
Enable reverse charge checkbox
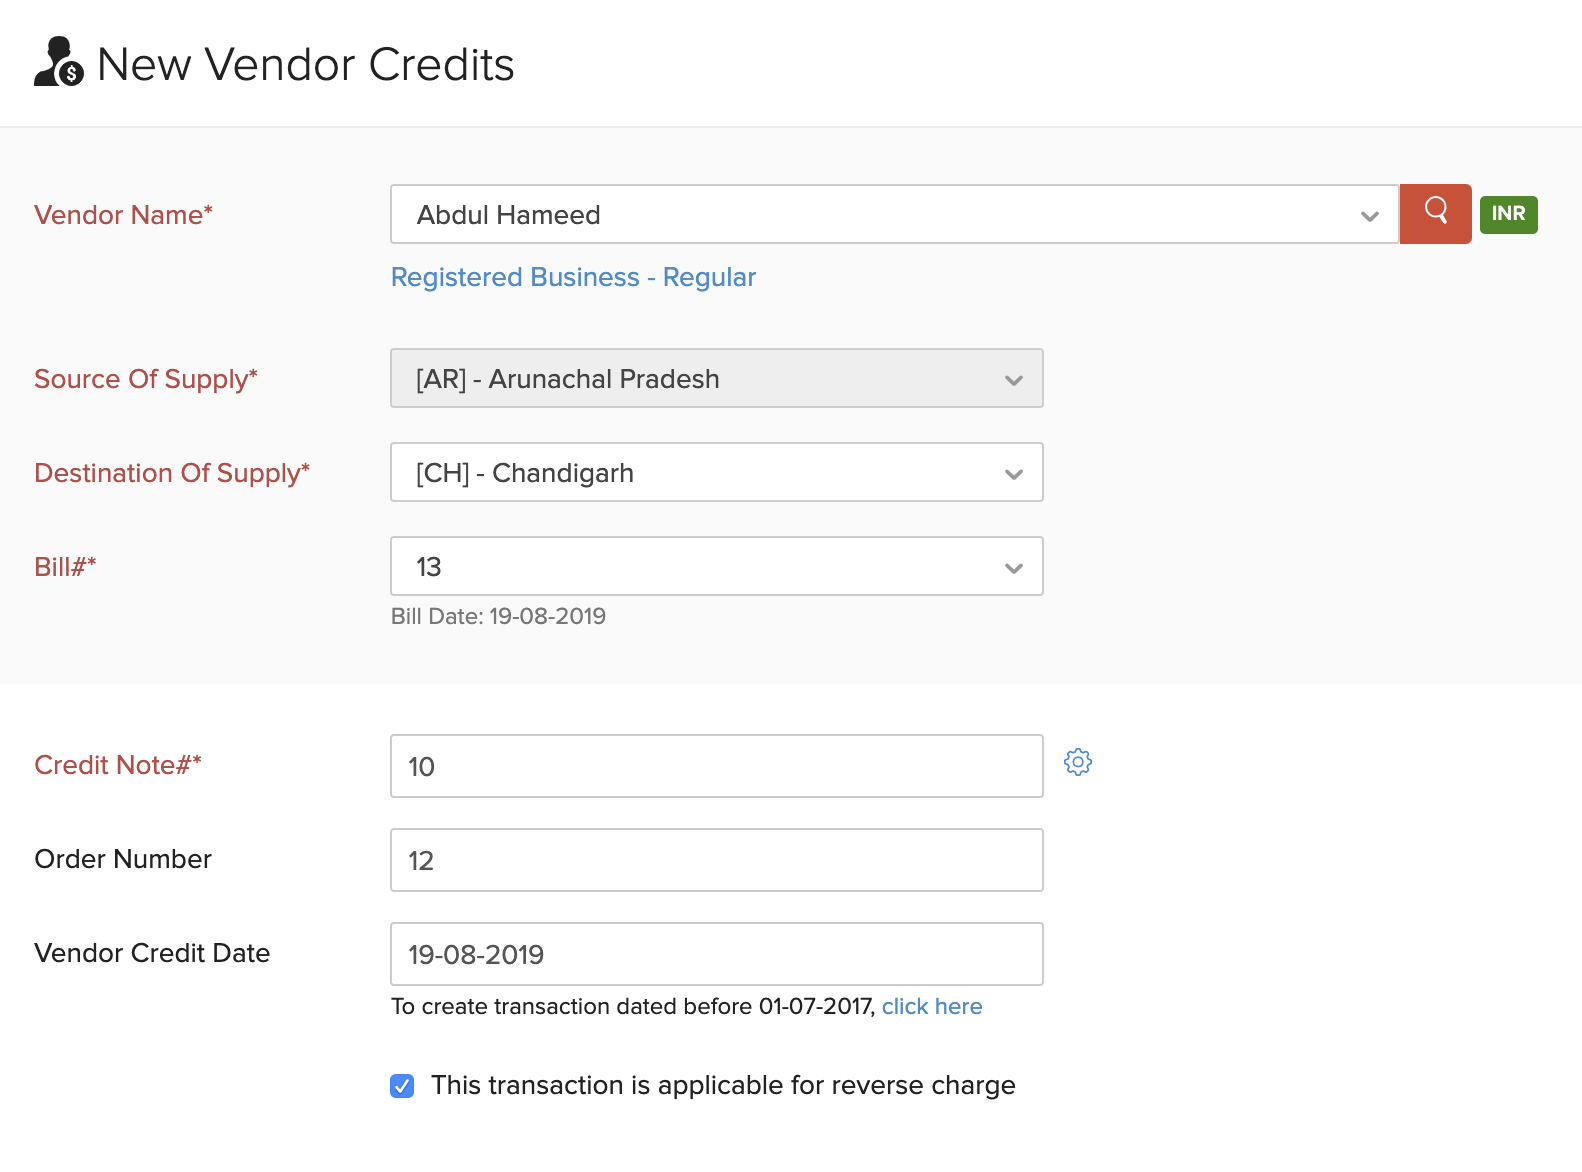[402, 1086]
